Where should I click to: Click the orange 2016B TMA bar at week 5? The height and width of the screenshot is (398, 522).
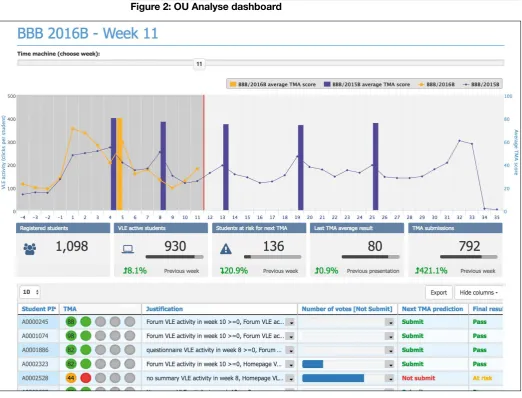120,164
